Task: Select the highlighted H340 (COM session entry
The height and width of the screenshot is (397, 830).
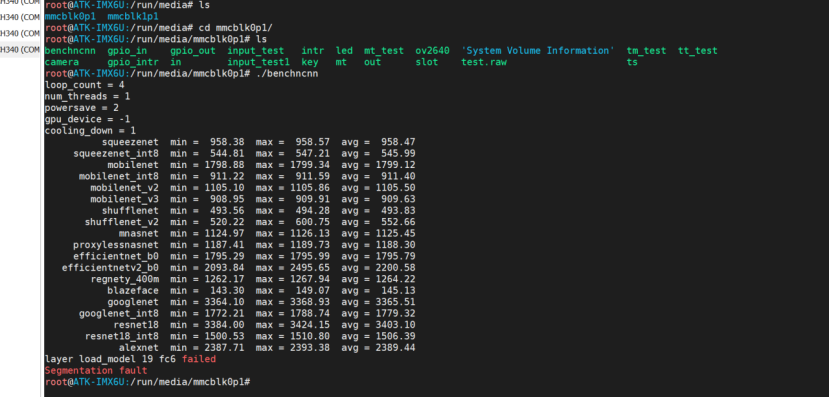Action: pyautogui.click(x=20, y=50)
